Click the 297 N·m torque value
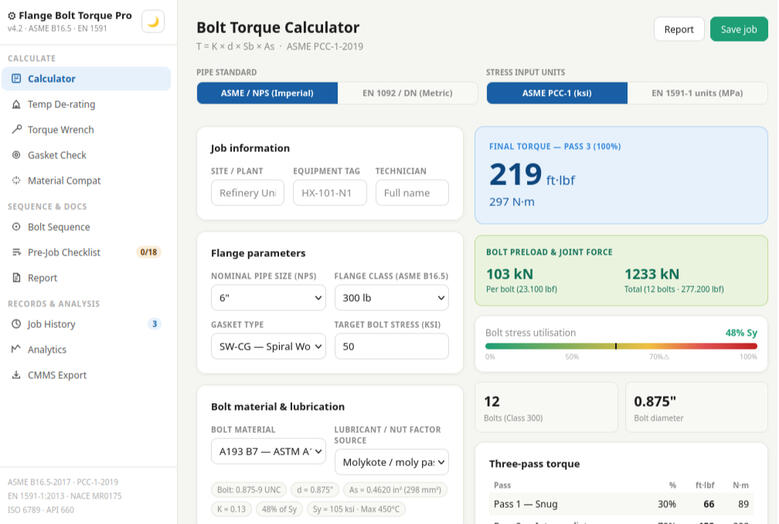779x524 pixels. coord(512,202)
